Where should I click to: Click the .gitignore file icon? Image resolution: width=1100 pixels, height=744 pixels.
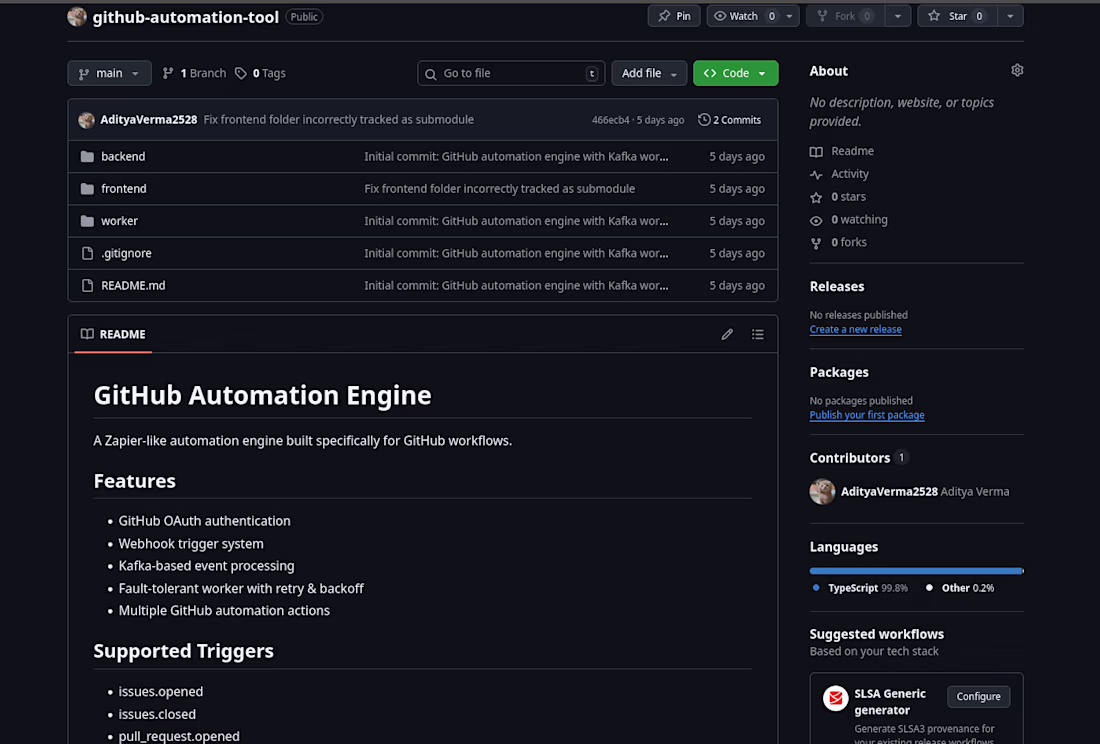[87, 253]
